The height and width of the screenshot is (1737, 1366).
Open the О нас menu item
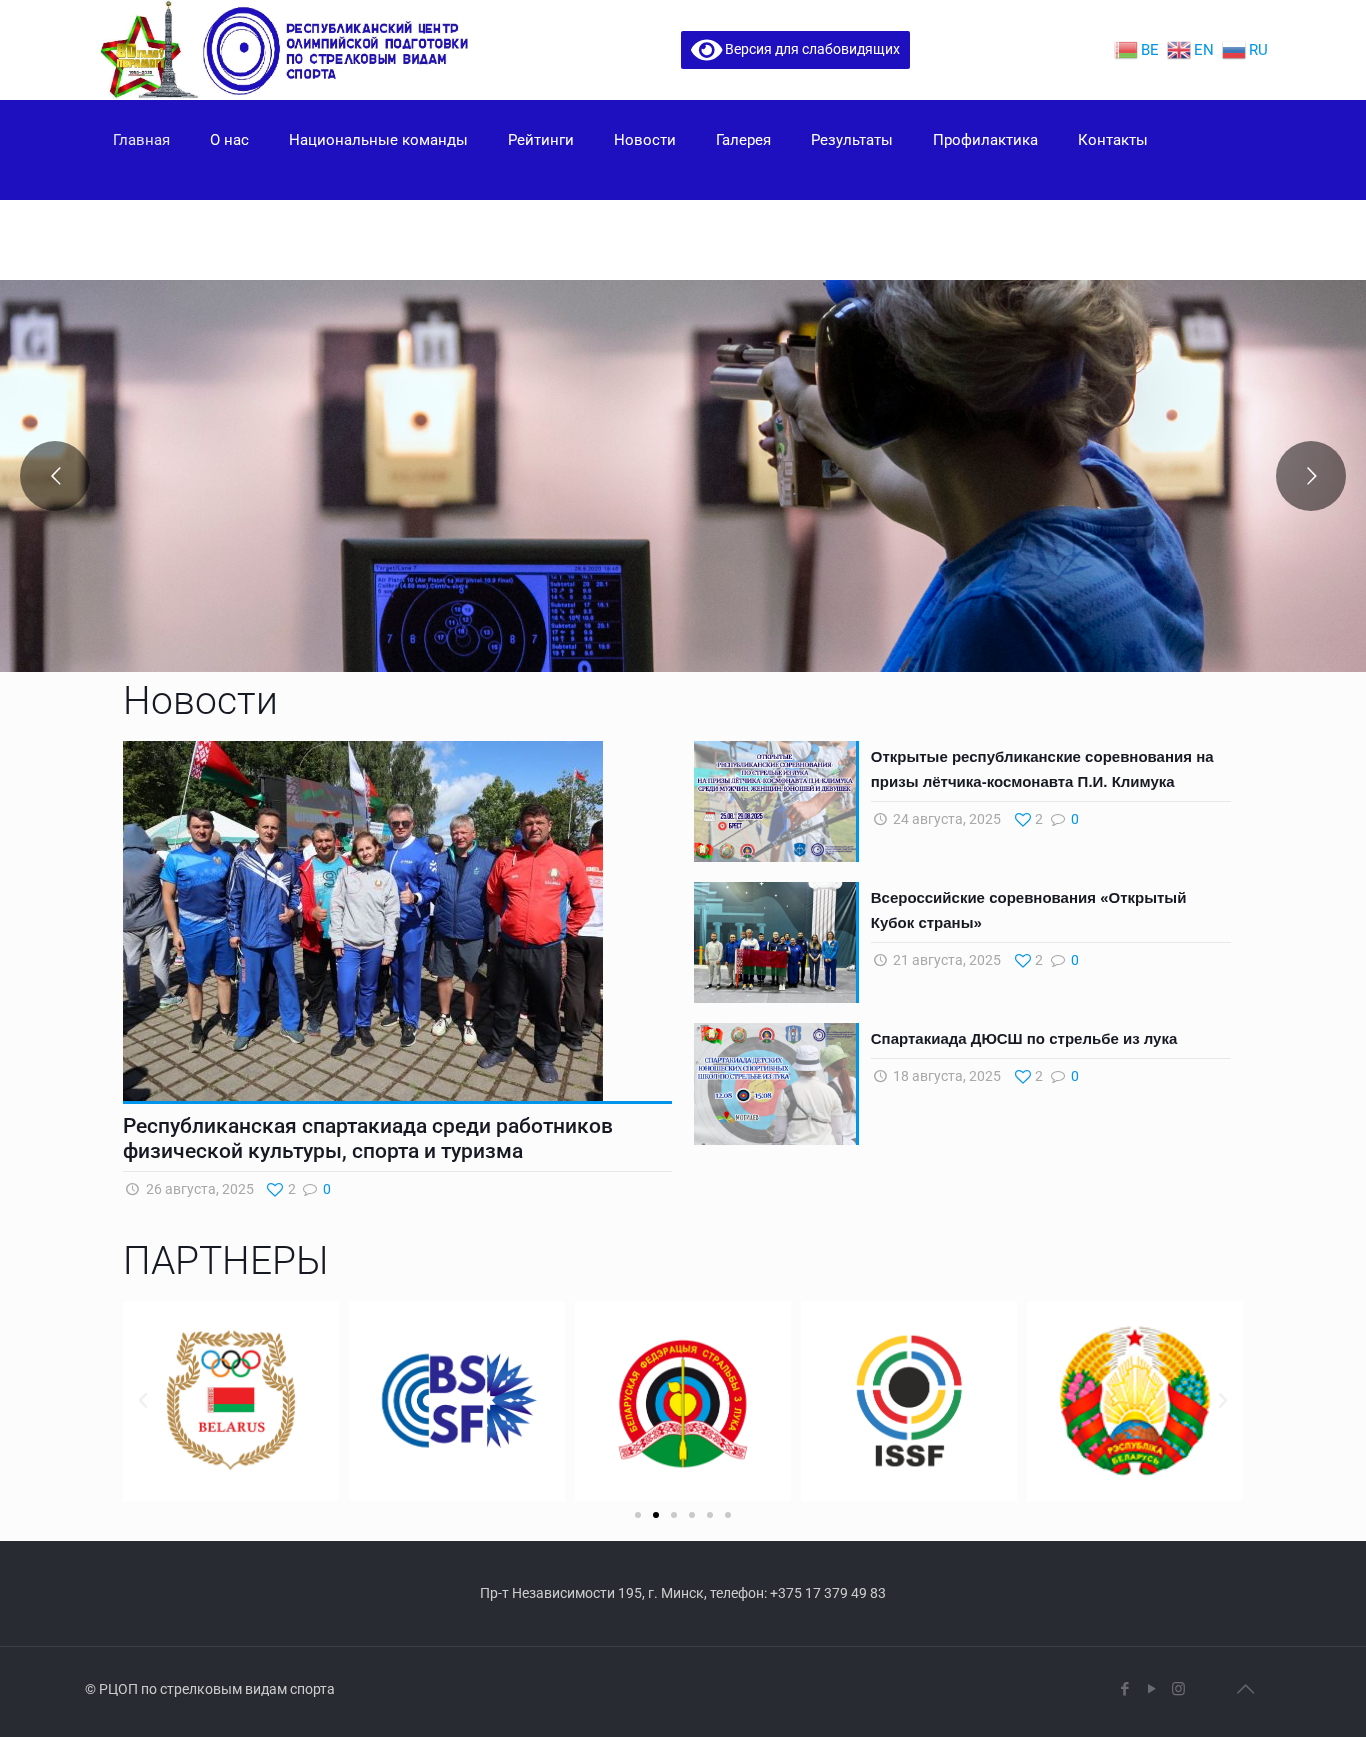click(229, 140)
